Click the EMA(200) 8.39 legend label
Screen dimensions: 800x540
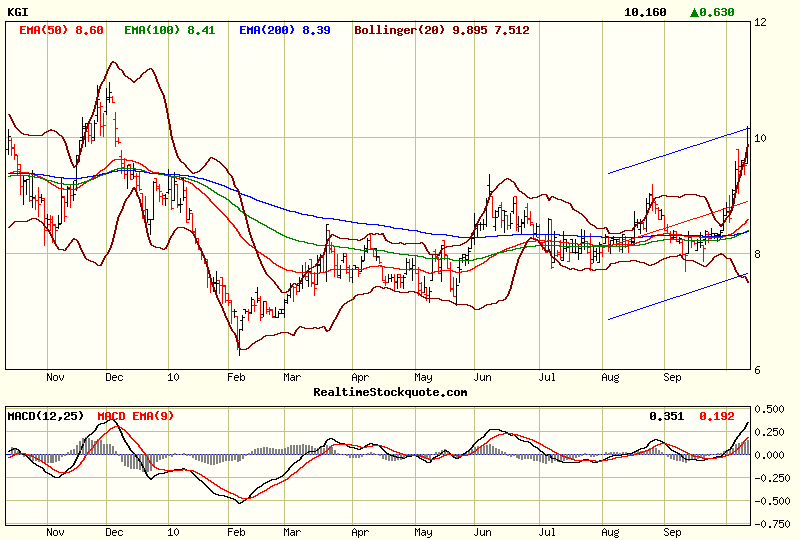point(285,30)
